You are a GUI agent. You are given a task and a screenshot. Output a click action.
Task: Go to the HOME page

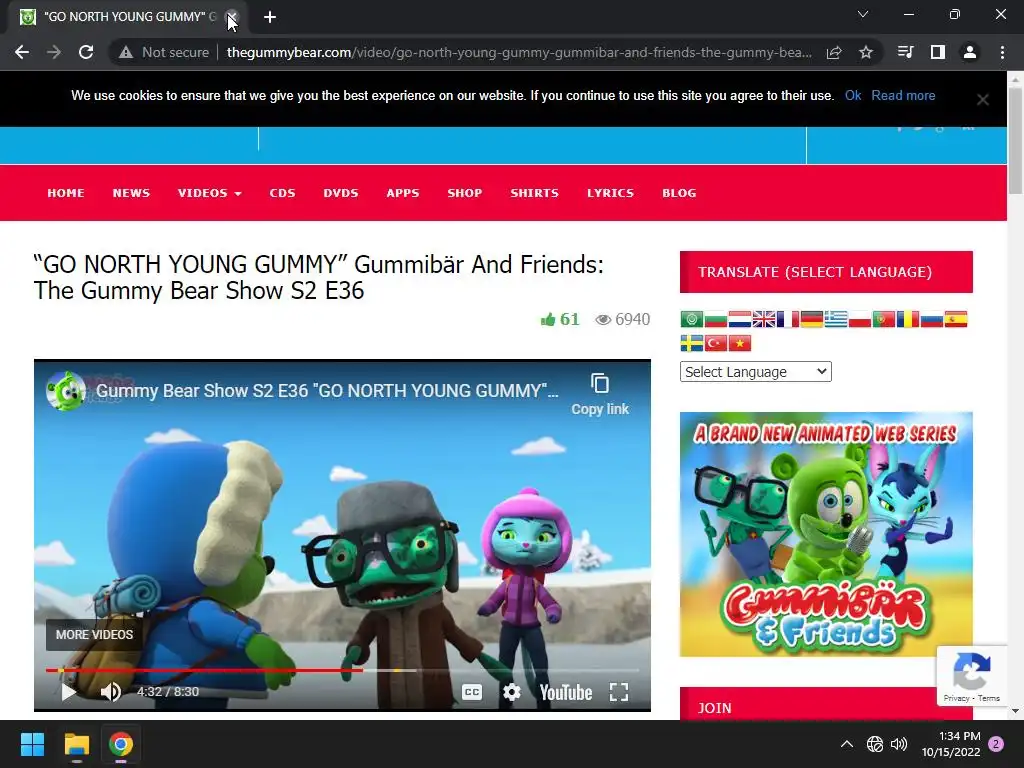66,193
